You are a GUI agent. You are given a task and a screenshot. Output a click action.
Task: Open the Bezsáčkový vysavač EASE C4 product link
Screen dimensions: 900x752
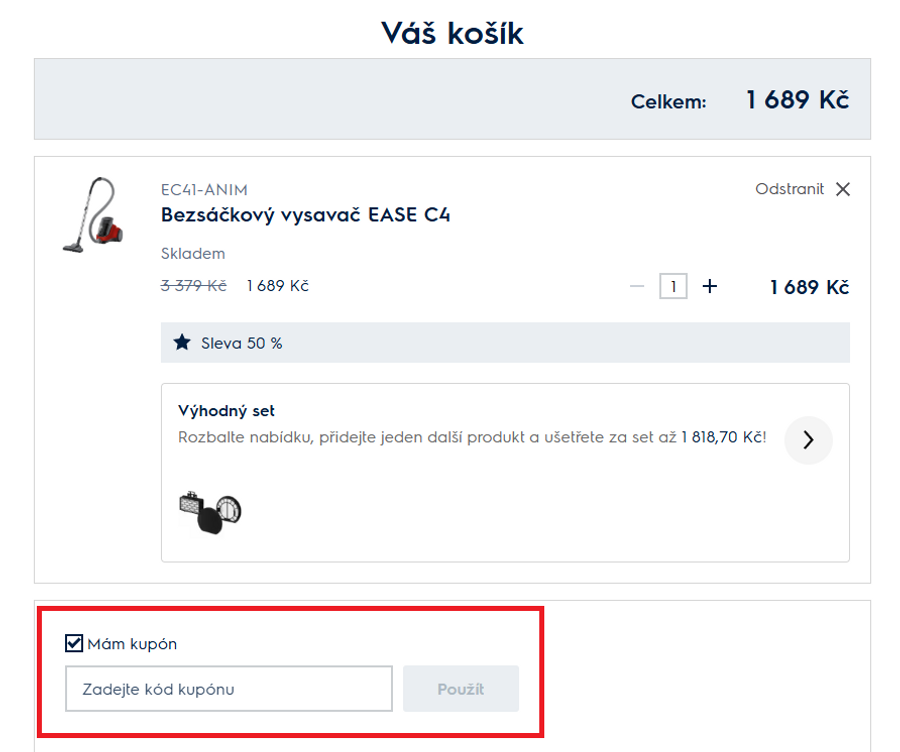[305, 215]
